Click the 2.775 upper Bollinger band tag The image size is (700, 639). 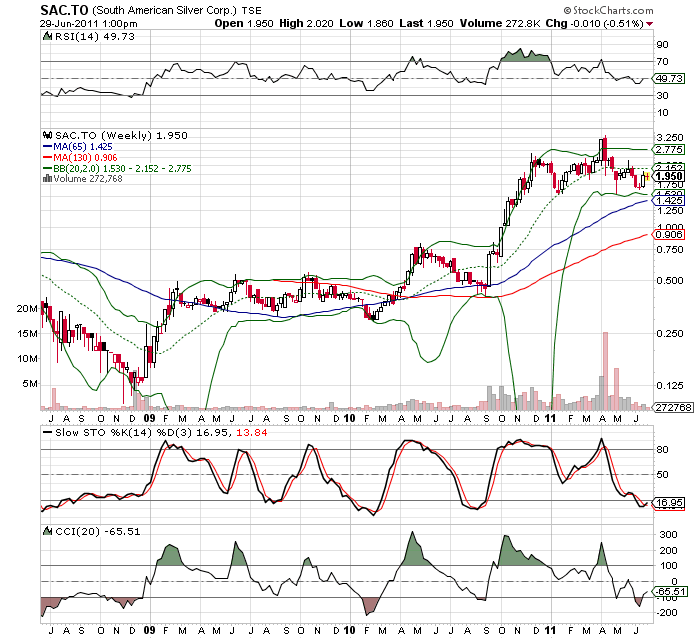pos(668,149)
